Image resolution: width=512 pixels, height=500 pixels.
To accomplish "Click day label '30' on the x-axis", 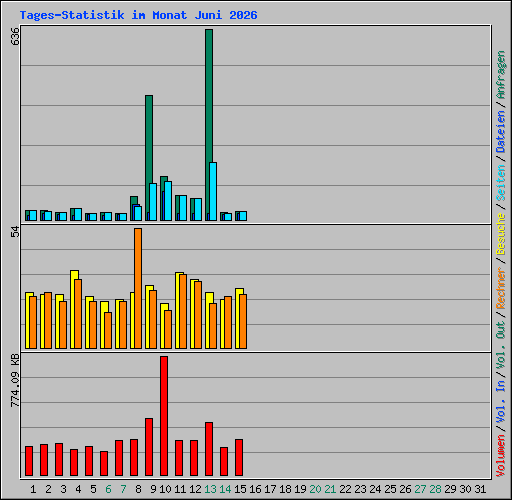I will [466, 489].
